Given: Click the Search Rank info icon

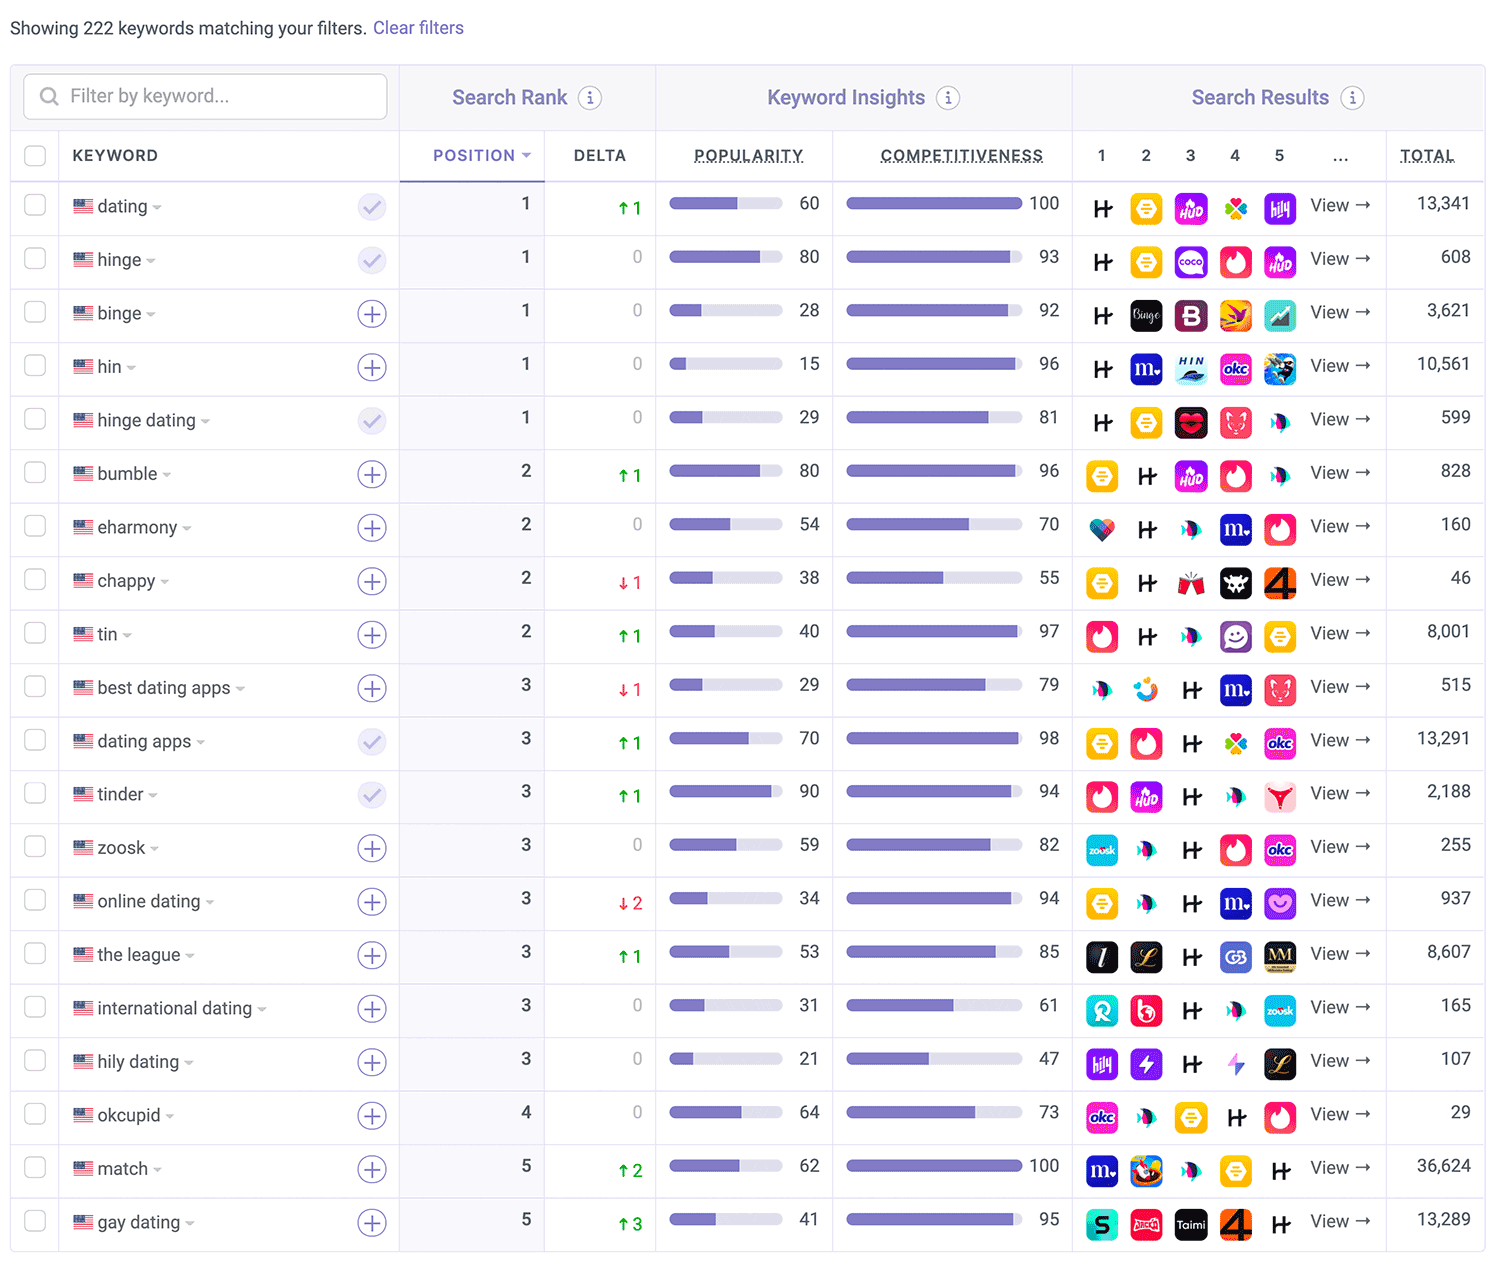Looking at the screenshot, I should click(590, 98).
